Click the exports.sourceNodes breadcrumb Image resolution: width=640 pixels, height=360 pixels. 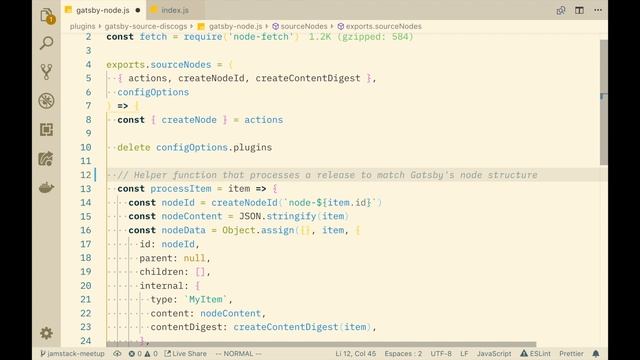click(x=380, y=26)
